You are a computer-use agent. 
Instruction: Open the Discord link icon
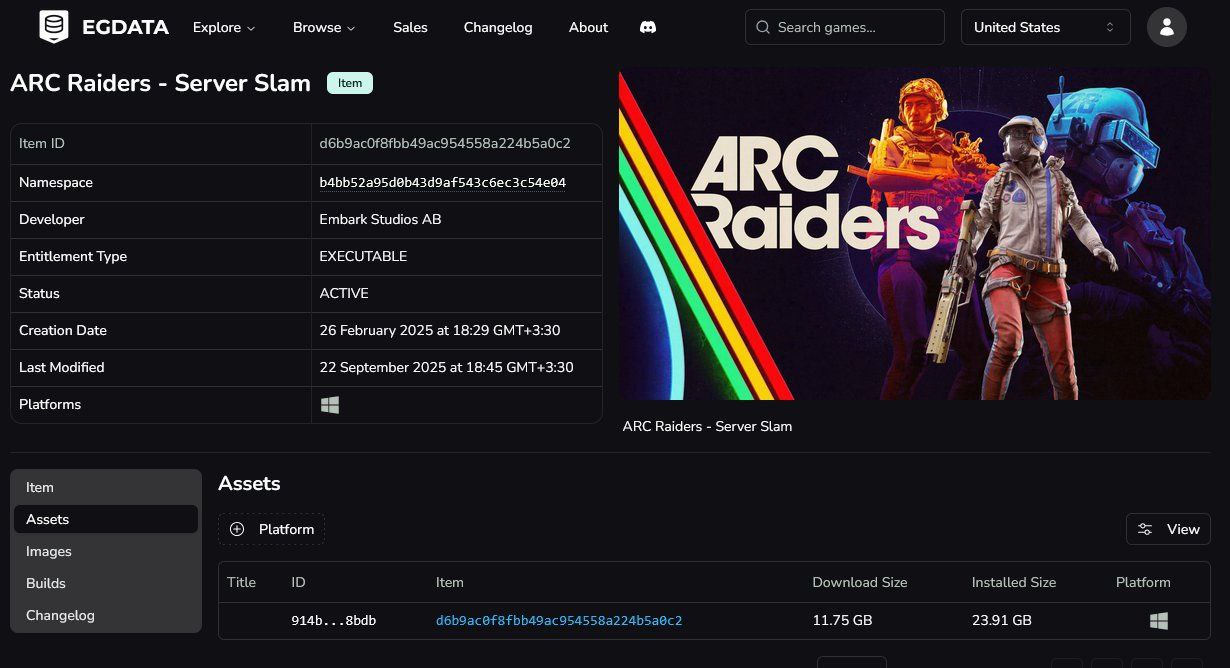[648, 27]
